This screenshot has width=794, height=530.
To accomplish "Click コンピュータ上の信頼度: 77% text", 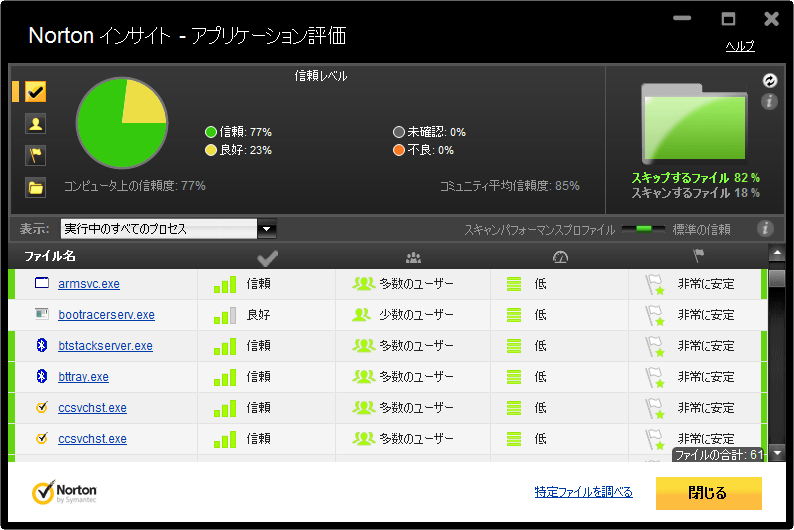I will pyautogui.click(x=135, y=186).
